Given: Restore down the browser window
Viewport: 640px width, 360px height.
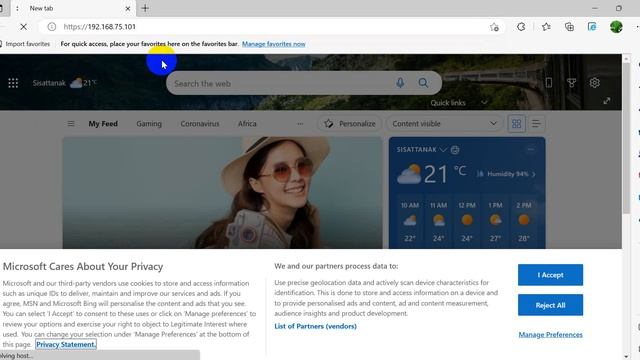Looking at the screenshot, I should coord(619,8).
